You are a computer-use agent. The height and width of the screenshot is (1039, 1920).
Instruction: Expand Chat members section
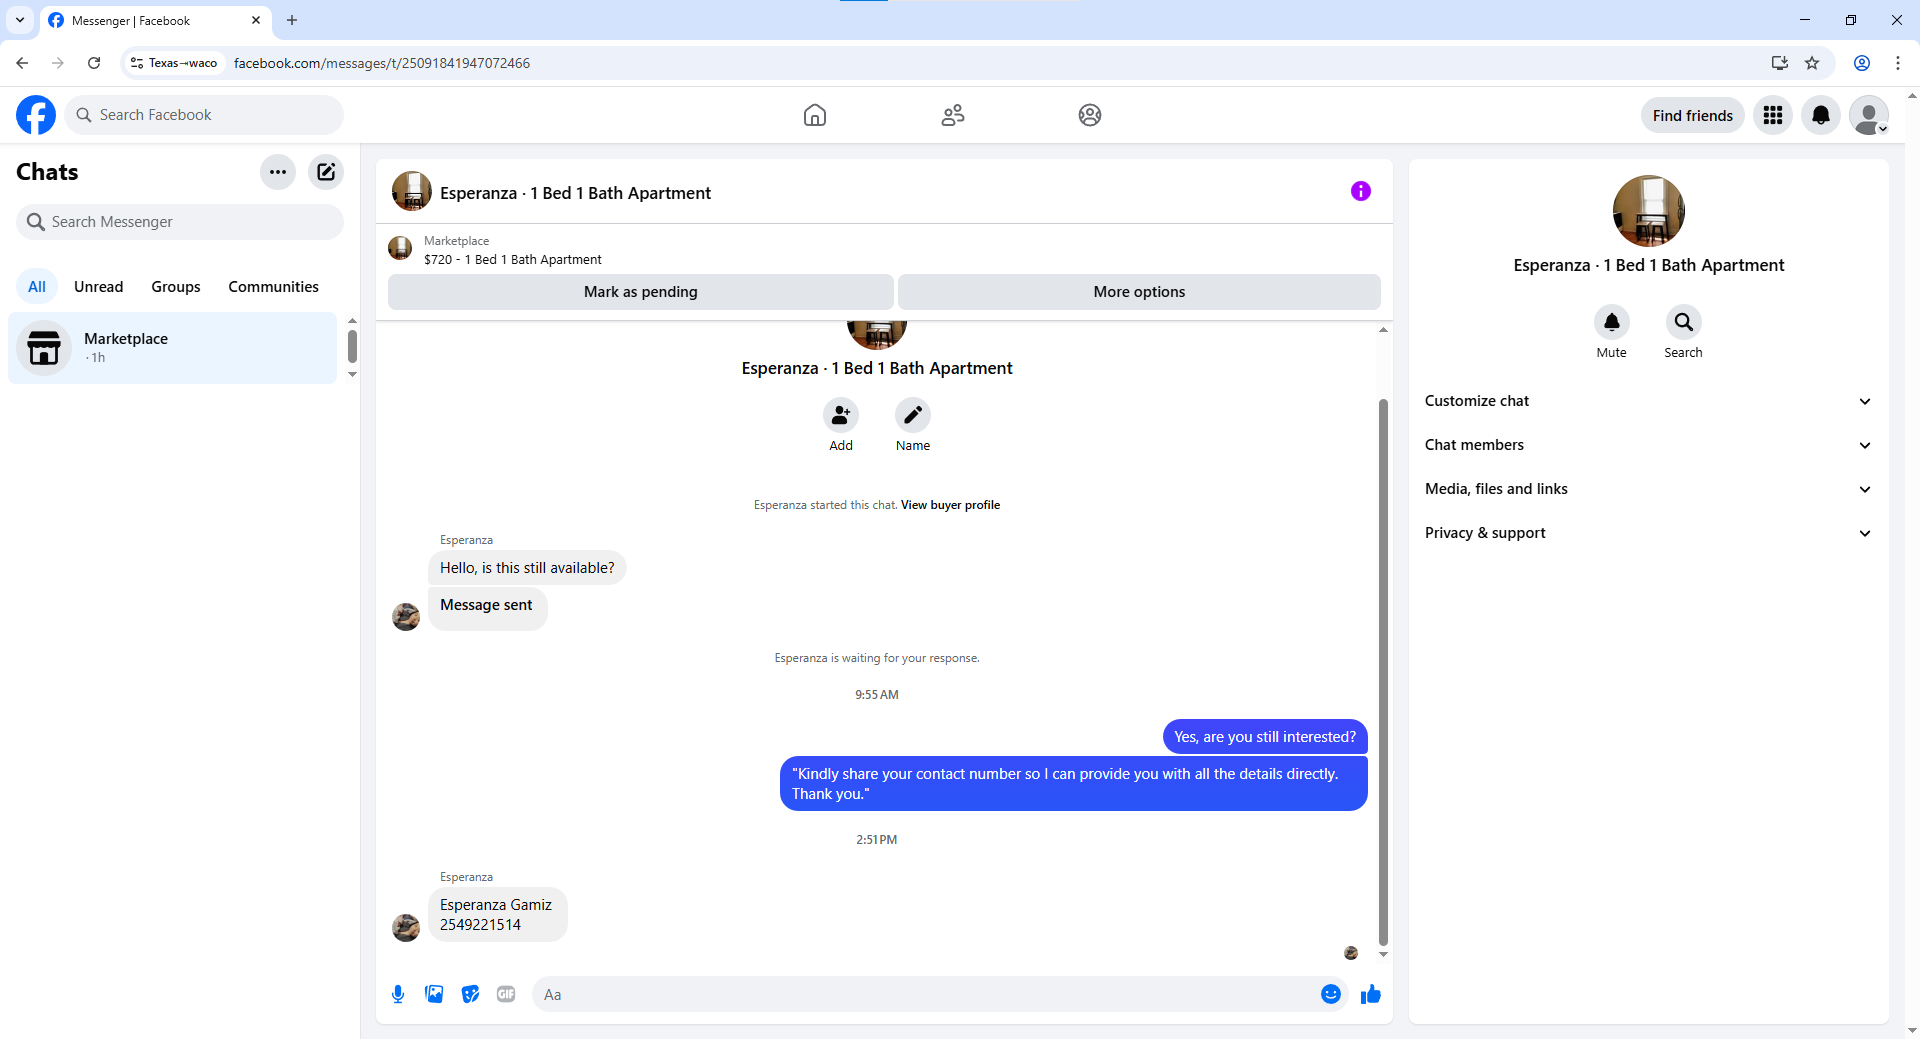1648,445
